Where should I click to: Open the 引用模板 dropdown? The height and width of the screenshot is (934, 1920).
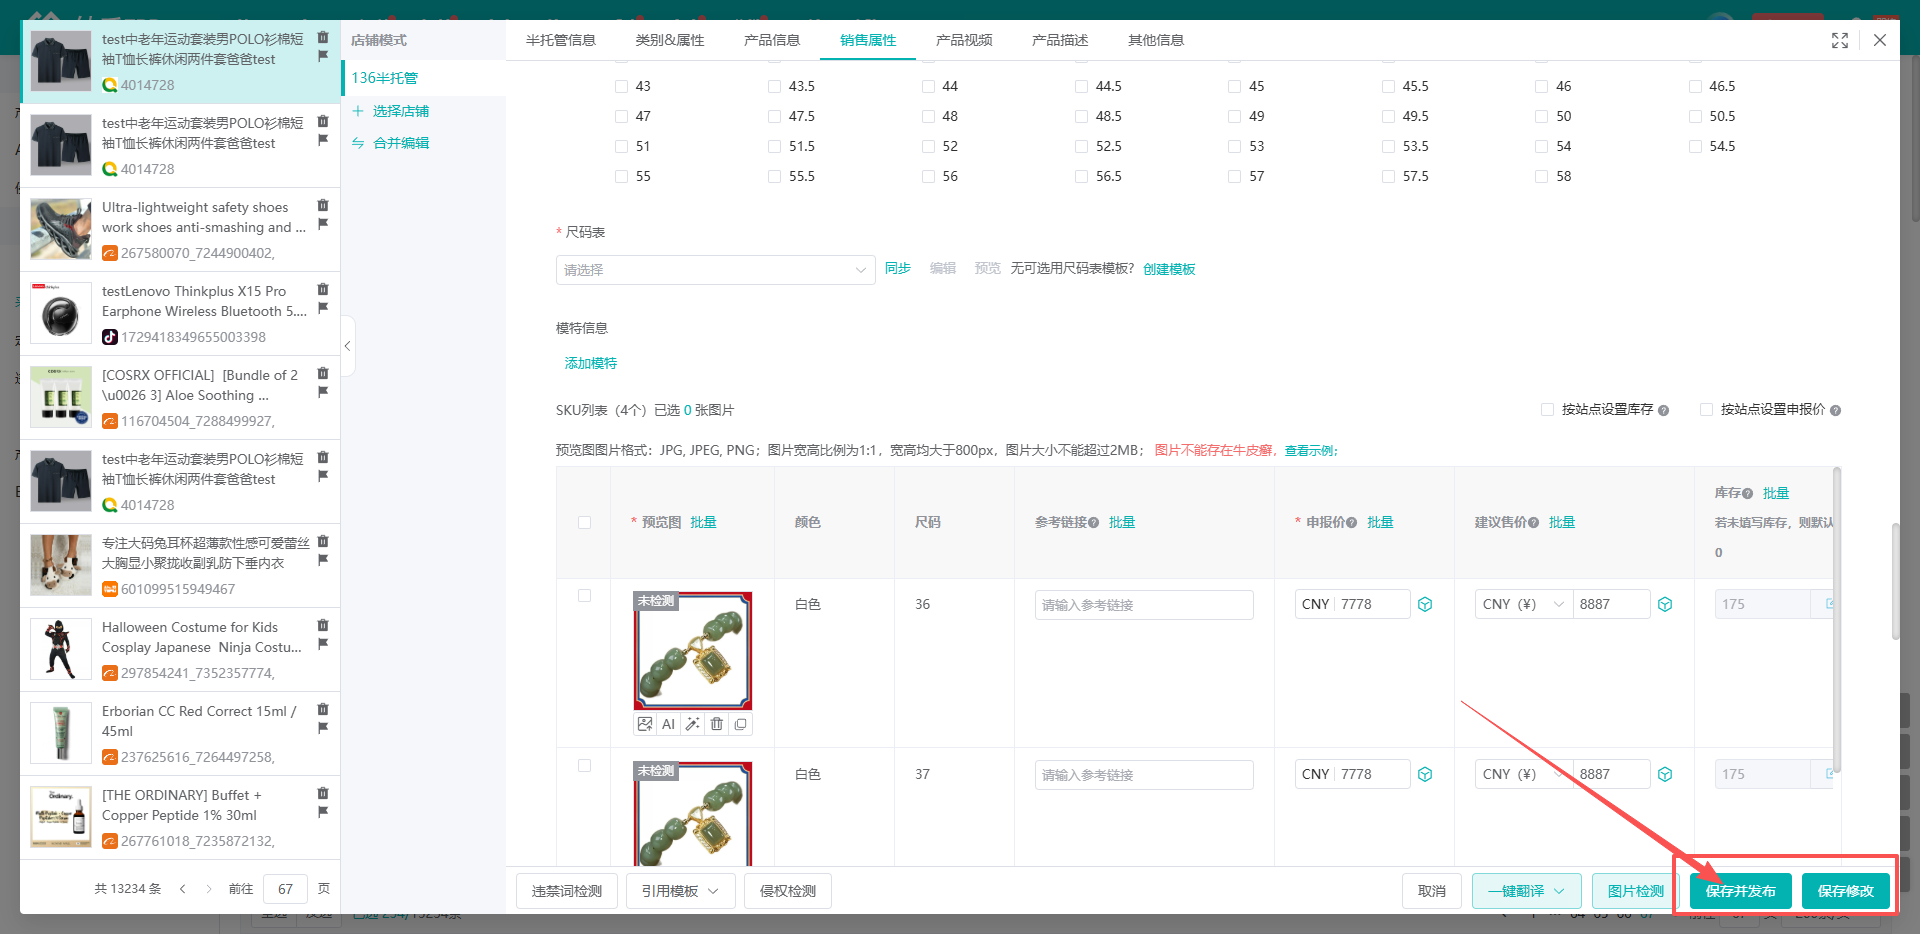(680, 891)
